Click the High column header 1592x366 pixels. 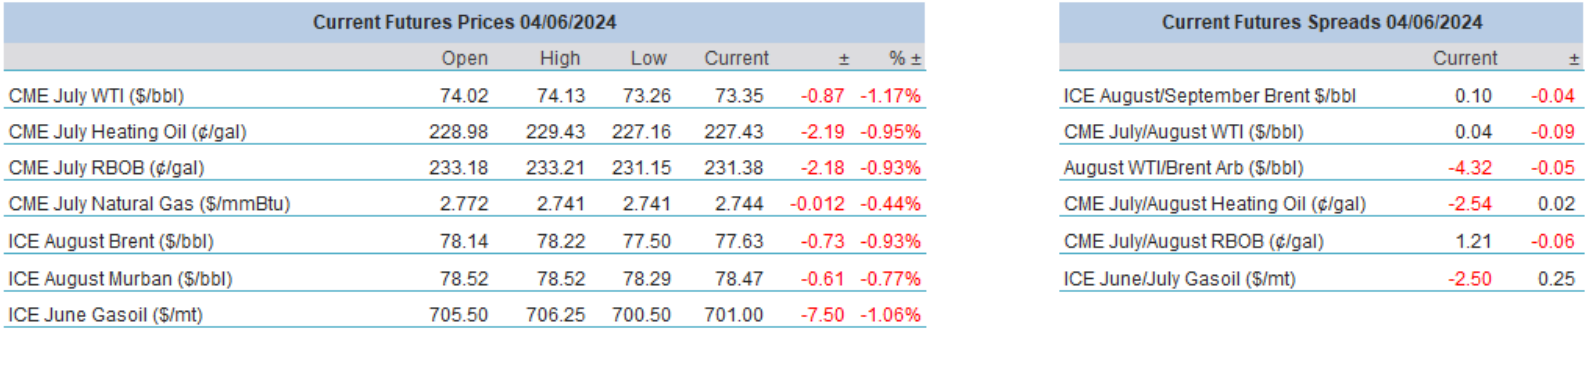pyautogui.click(x=560, y=58)
